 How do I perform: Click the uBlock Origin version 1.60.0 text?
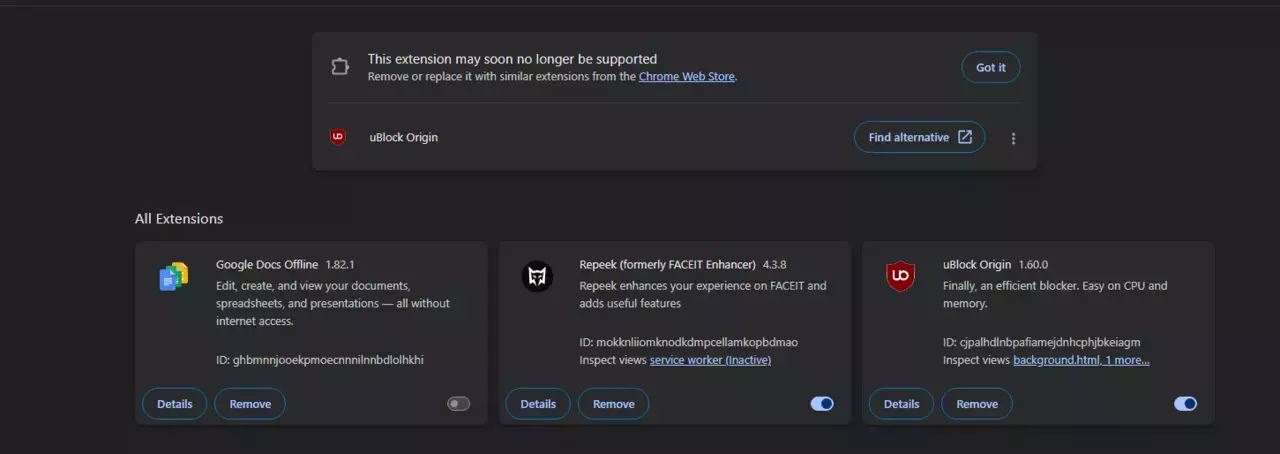1033,265
